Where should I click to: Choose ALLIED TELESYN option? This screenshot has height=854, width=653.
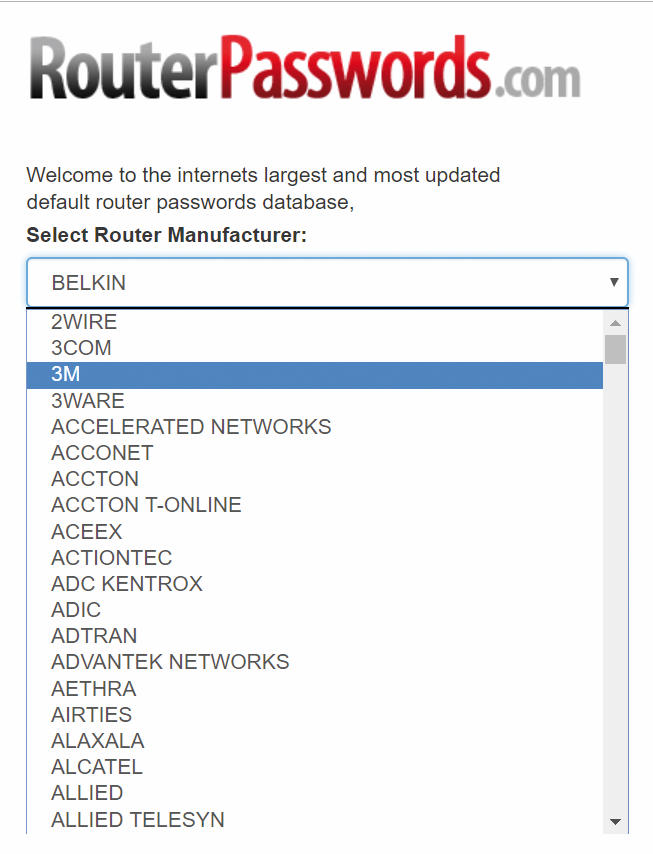pos(315,820)
